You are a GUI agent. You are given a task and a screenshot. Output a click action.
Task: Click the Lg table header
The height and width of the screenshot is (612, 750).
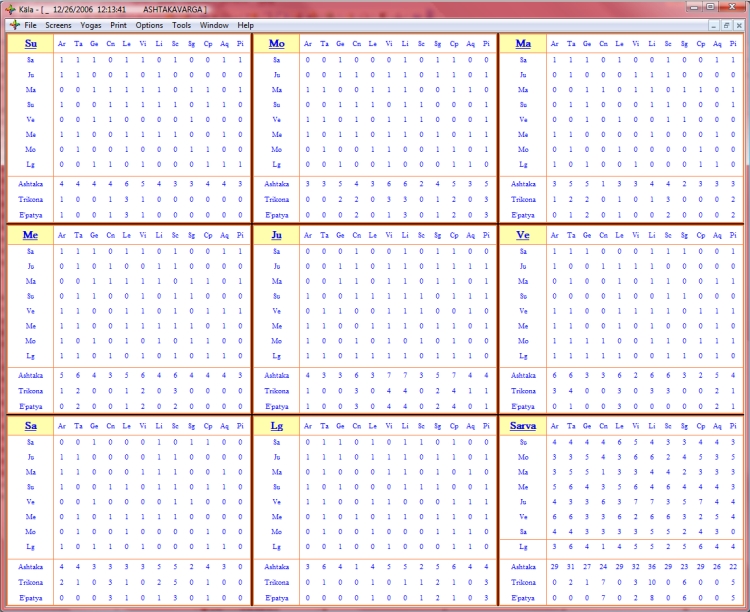pyautogui.click(x=276, y=426)
